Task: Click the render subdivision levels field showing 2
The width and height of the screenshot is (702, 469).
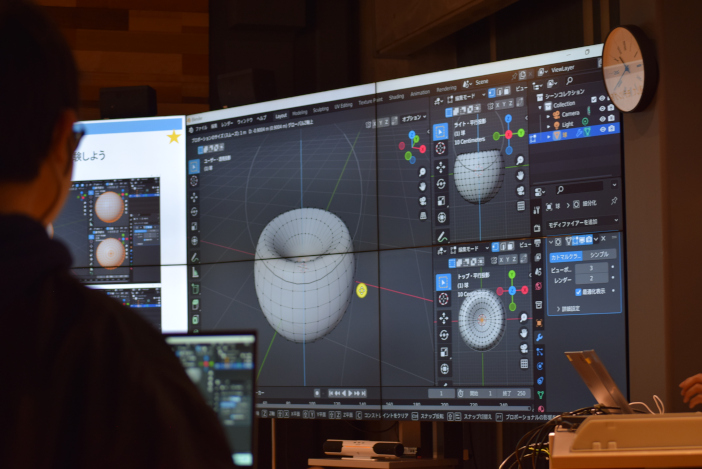Action: click(591, 278)
